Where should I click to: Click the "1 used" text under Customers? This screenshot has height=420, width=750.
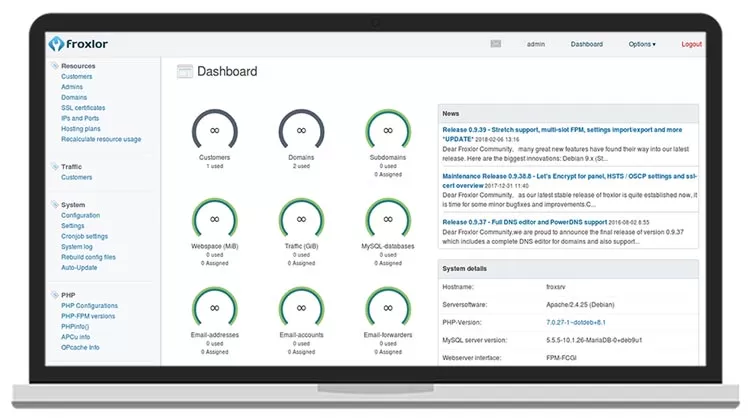[214, 166]
